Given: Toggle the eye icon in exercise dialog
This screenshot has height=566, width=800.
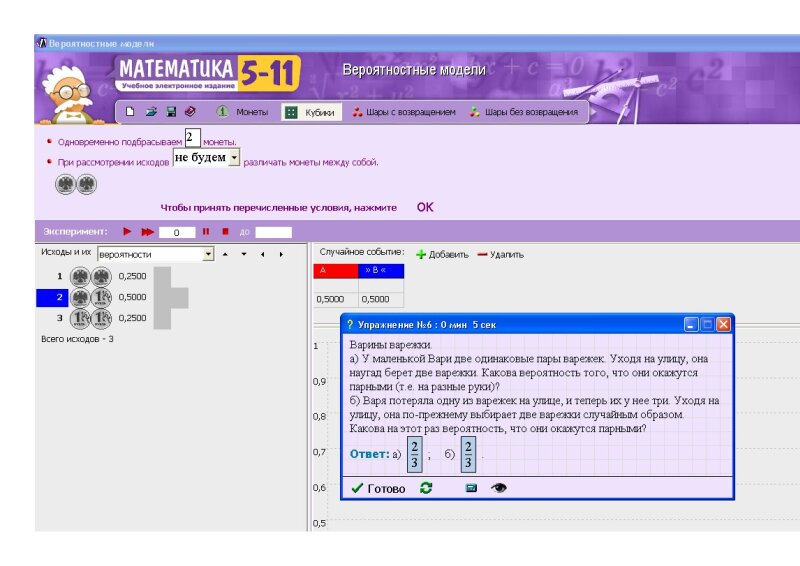Looking at the screenshot, I should click(x=498, y=488).
